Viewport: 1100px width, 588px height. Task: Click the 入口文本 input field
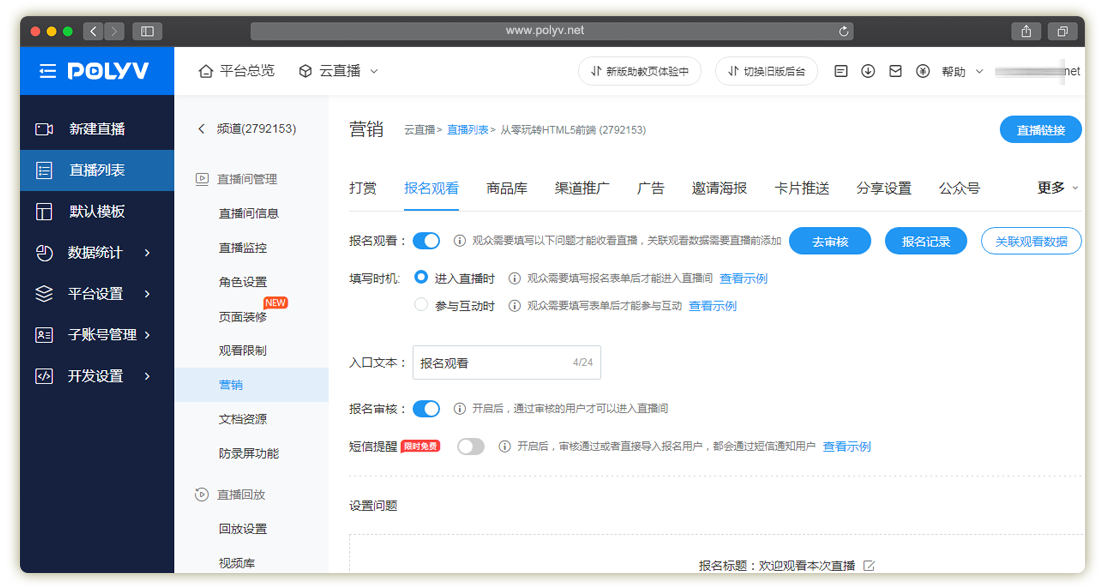pos(490,363)
